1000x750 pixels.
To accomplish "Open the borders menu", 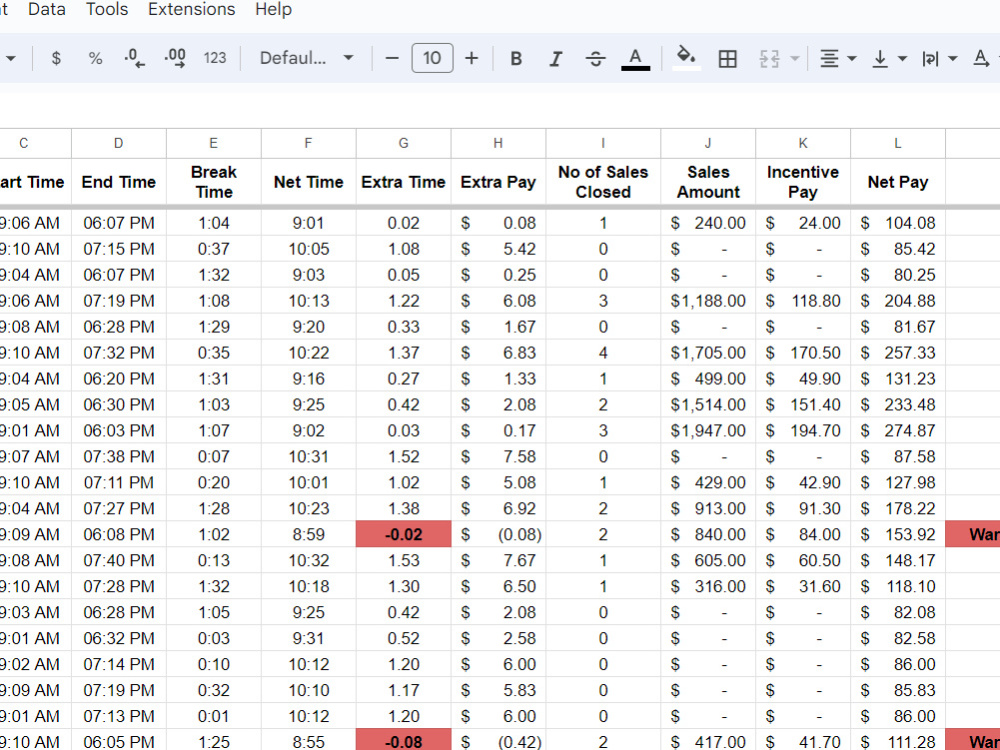I will coord(727,58).
